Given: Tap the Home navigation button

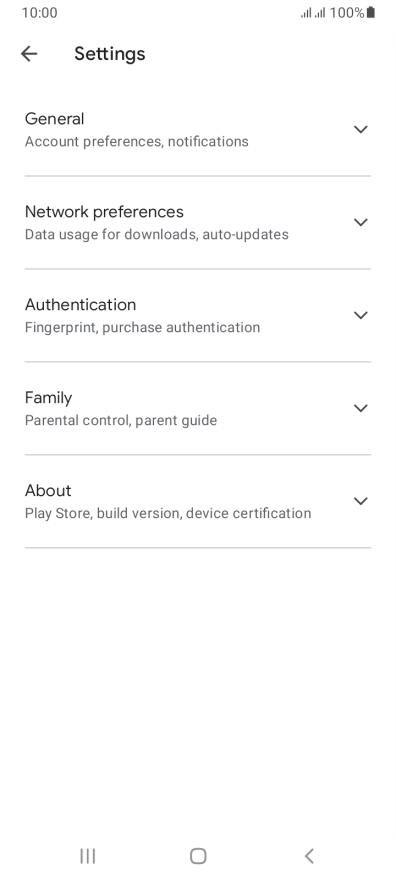Looking at the screenshot, I should coord(198,856).
